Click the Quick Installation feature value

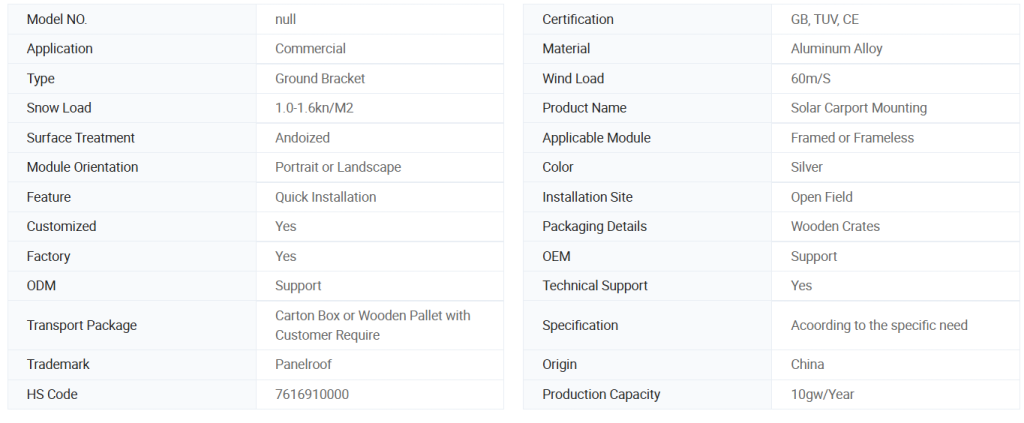(x=325, y=197)
